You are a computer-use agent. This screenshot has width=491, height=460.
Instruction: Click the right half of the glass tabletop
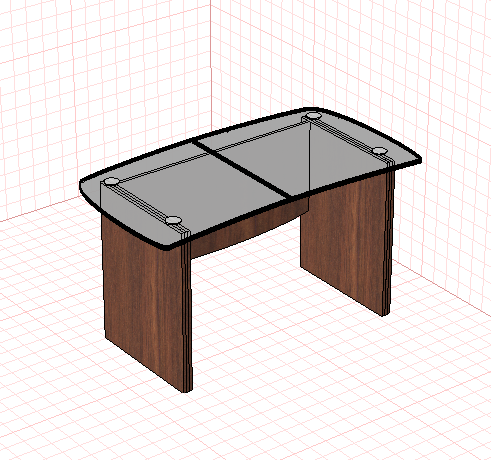[310, 150]
